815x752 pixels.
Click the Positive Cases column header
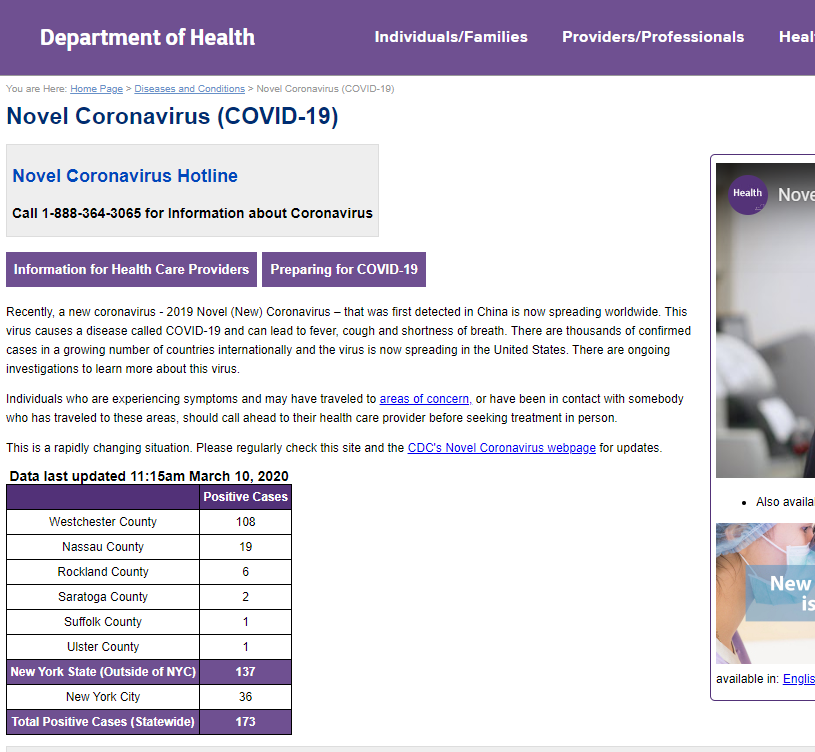[x=245, y=497]
